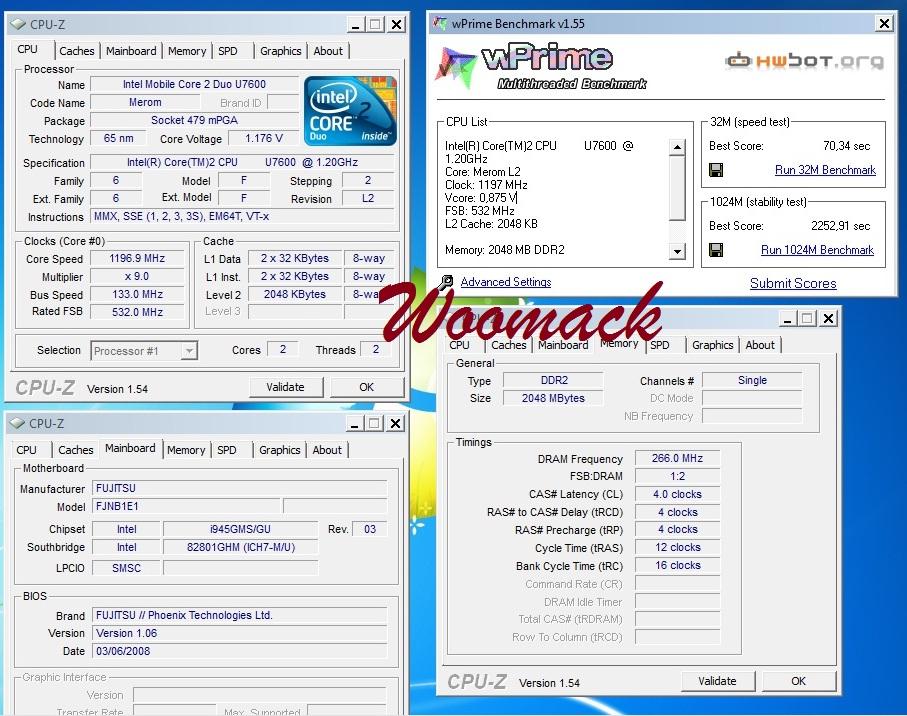The image size is (907, 716).
Task: Open the Processor #1 selection dropdown
Action: tap(189, 350)
